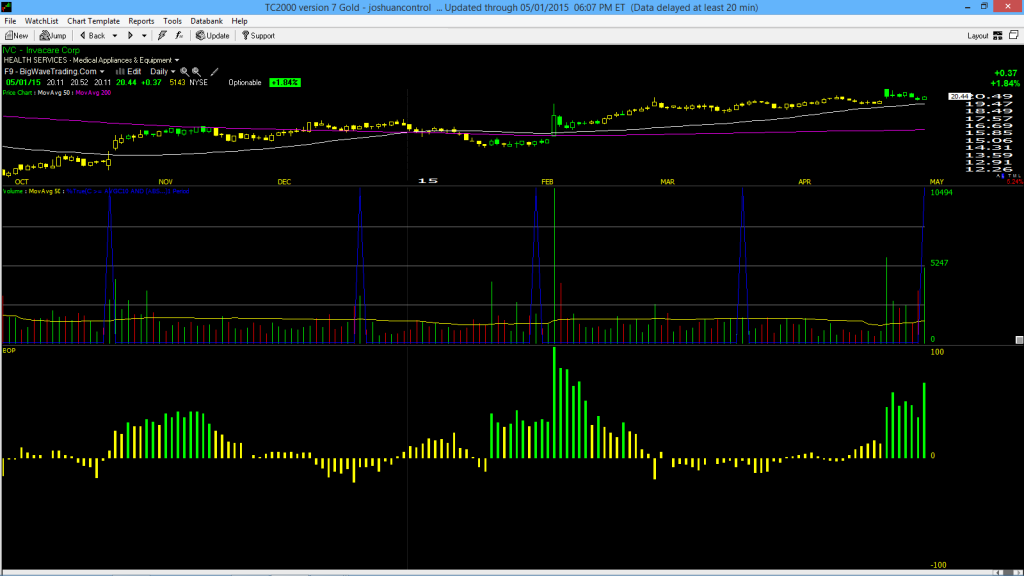The width and height of the screenshot is (1024, 576).
Task: Click the MovAvg 50 legend label
Action: pyautogui.click(x=54, y=93)
